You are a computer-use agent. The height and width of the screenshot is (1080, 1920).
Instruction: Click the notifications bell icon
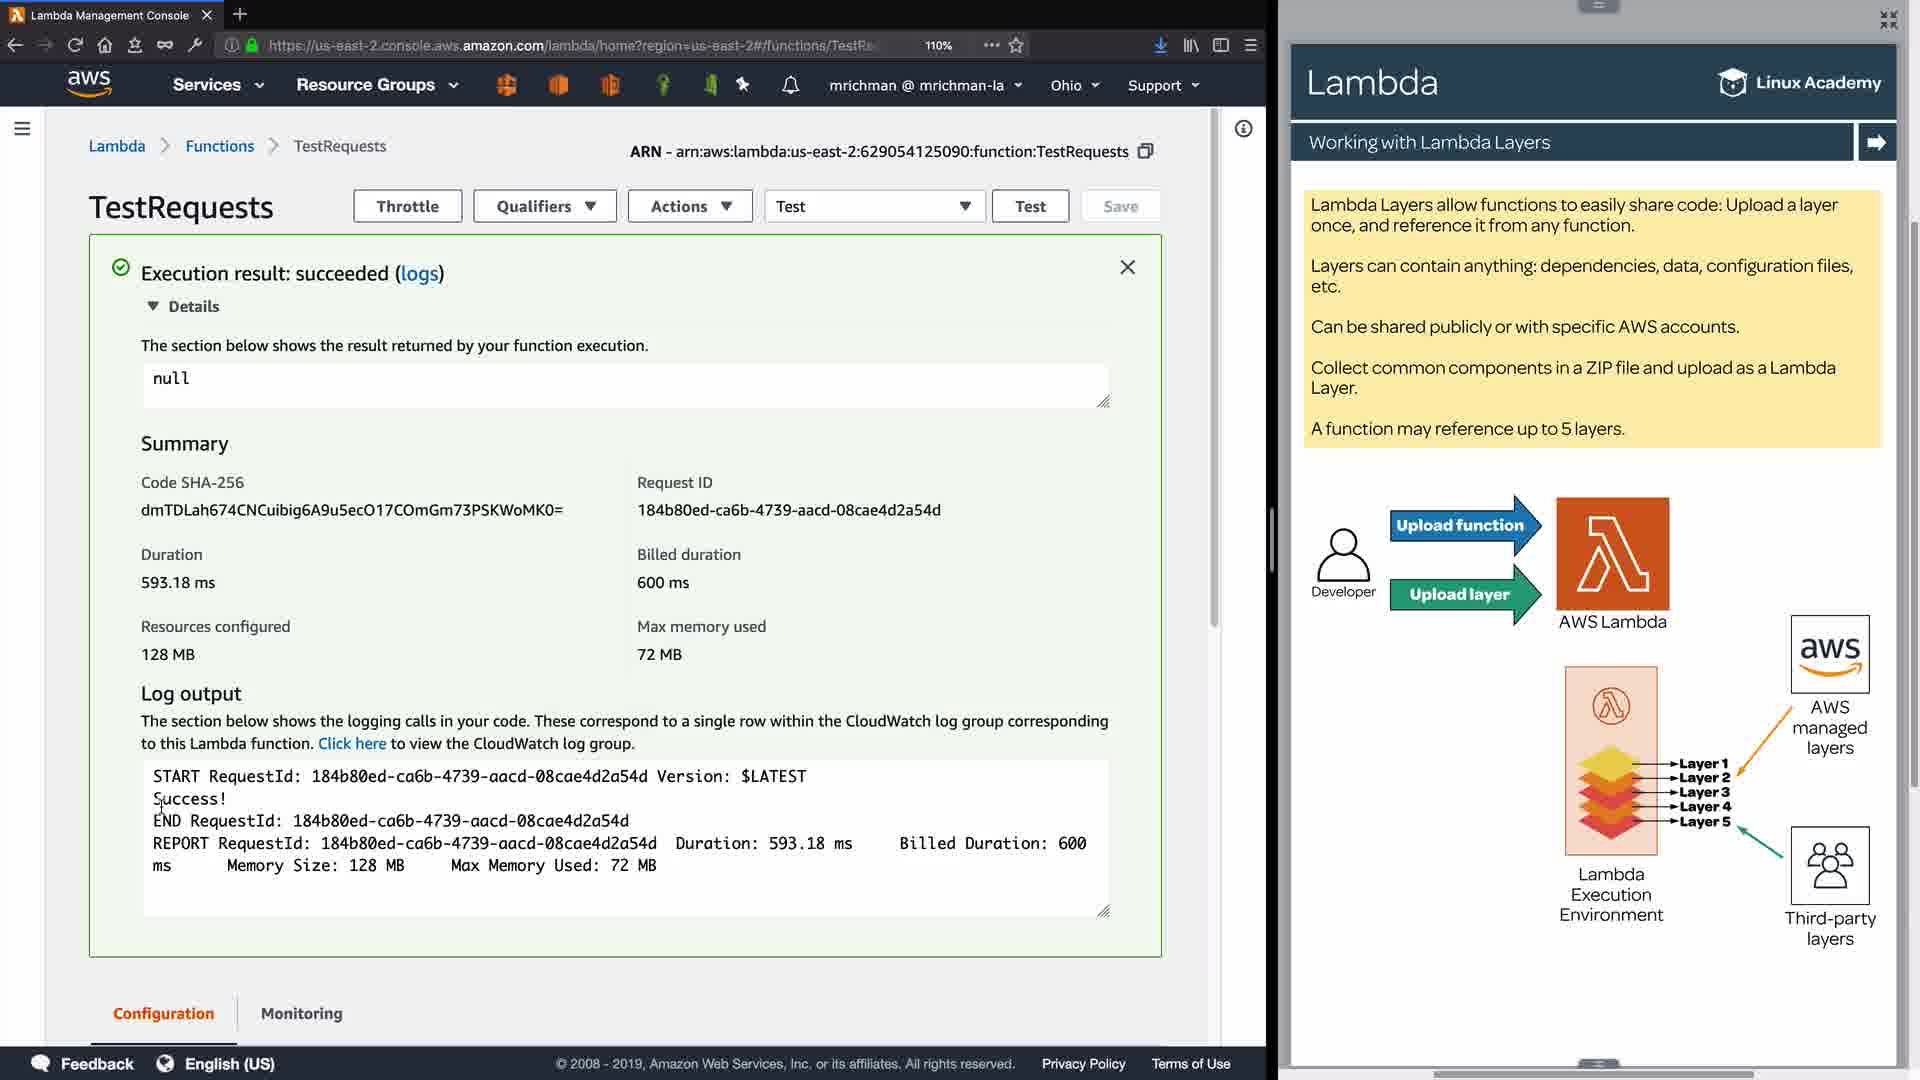(790, 85)
